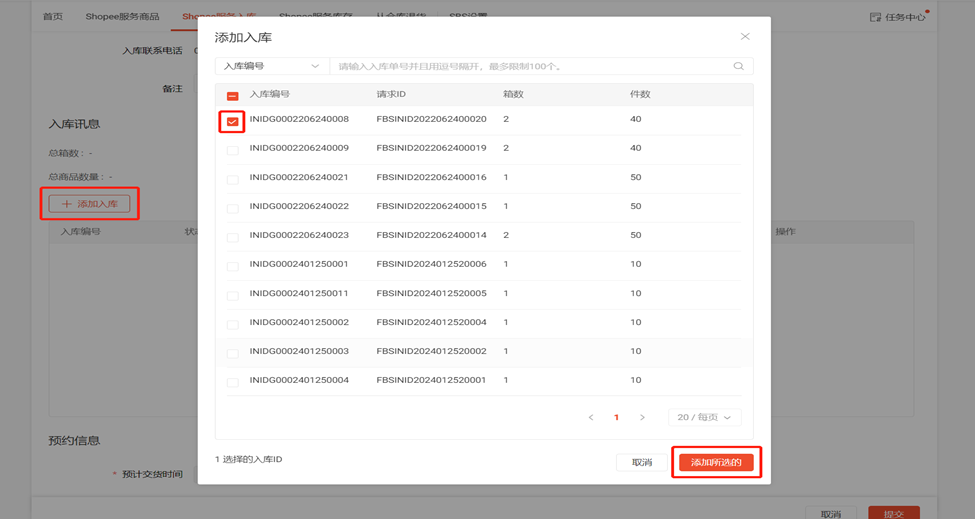The image size is (975, 519).
Task: Close the 添加入库 dialog with X
Action: (745, 37)
